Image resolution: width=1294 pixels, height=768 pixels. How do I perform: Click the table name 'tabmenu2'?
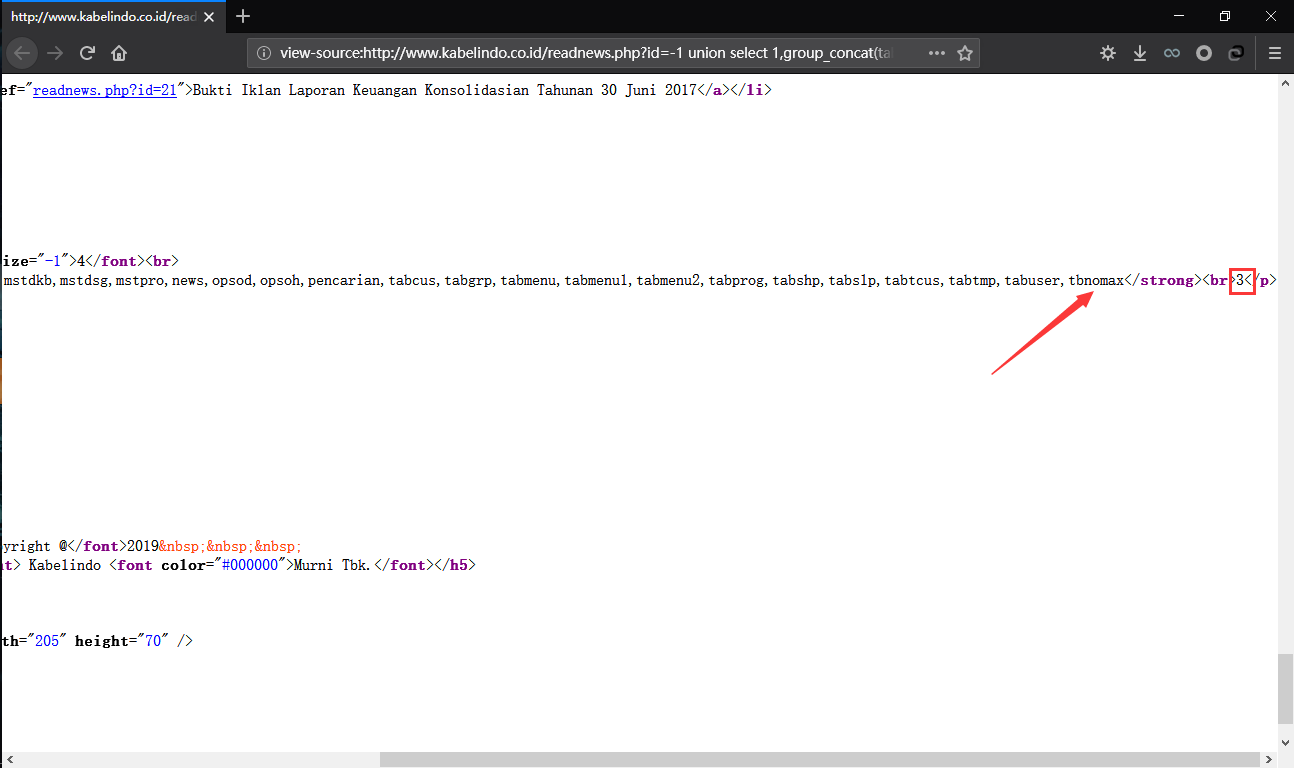(x=668, y=281)
